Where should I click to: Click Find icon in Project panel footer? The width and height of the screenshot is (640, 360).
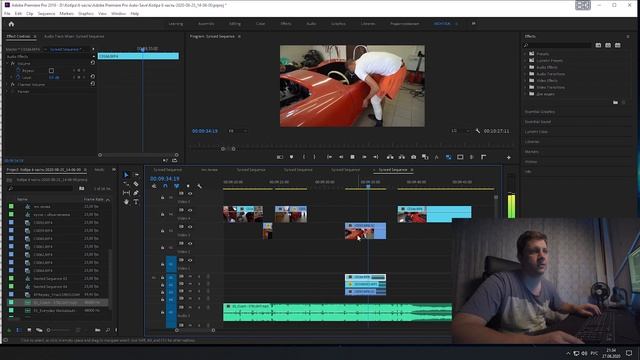[107, 330]
